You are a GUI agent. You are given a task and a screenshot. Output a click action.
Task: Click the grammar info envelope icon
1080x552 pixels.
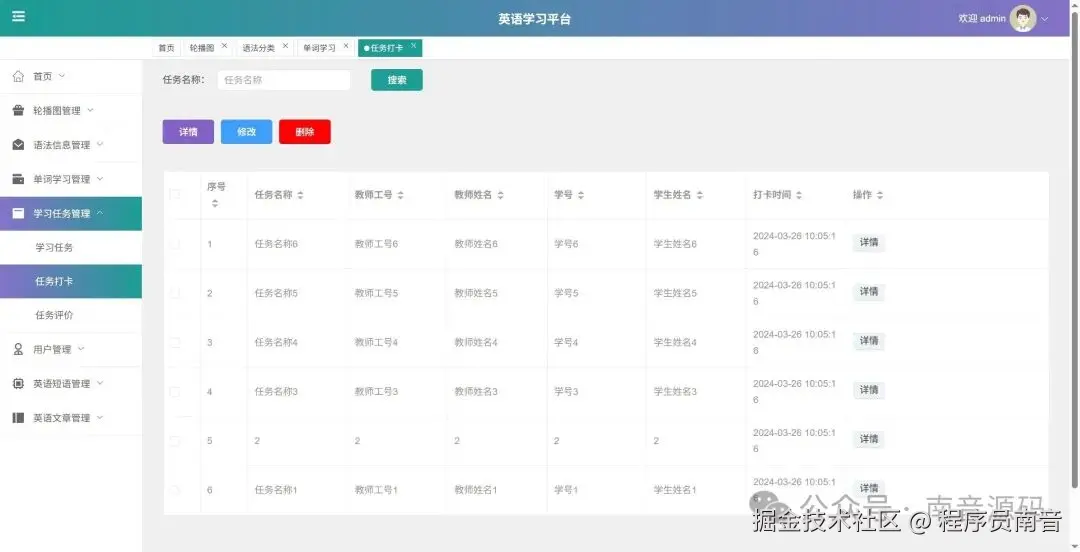click(19, 145)
